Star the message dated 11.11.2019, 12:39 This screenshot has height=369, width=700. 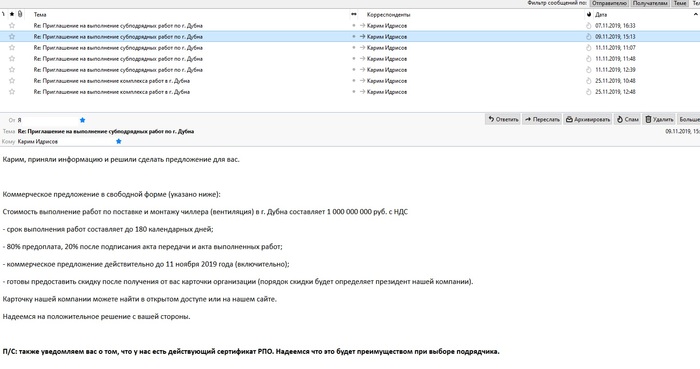point(12,70)
